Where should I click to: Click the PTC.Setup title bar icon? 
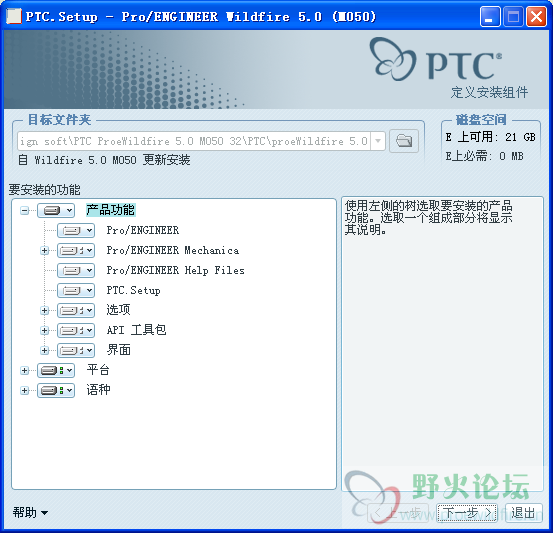tap(14, 17)
